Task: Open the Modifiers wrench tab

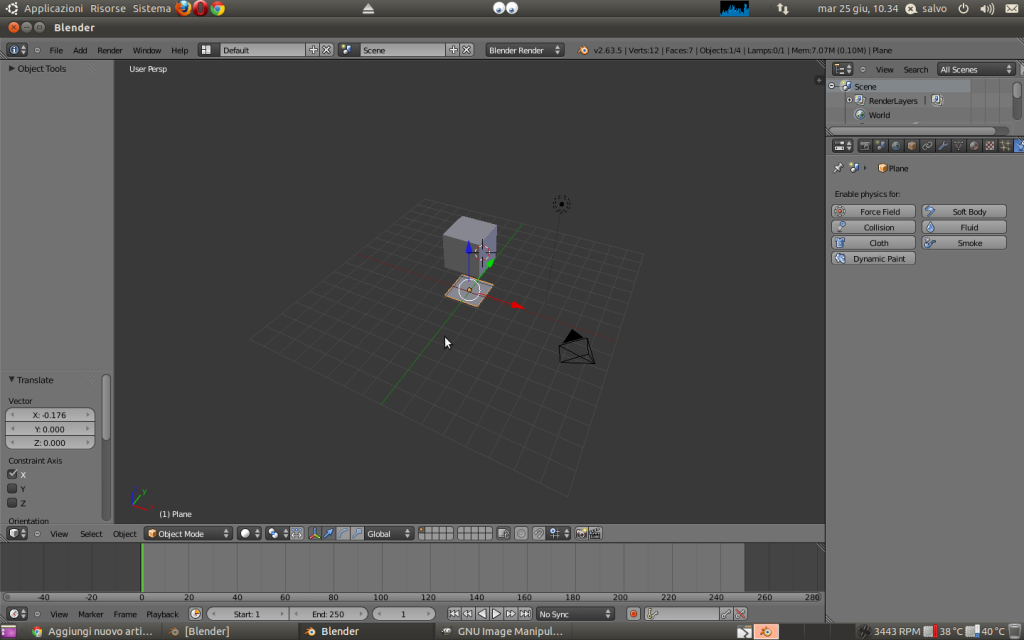Action: (x=942, y=145)
